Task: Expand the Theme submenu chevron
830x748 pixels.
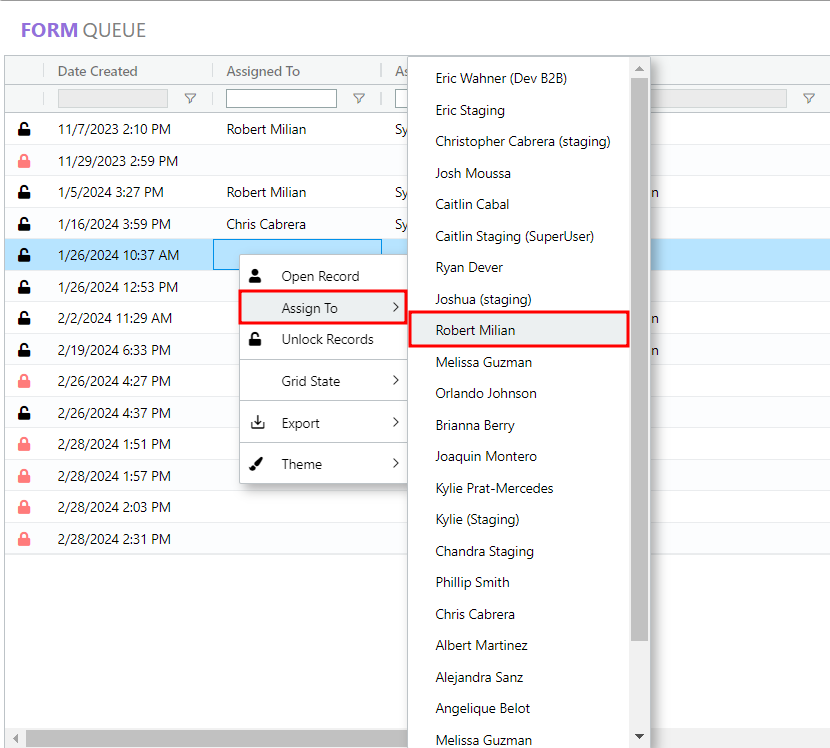Action: [x=396, y=464]
